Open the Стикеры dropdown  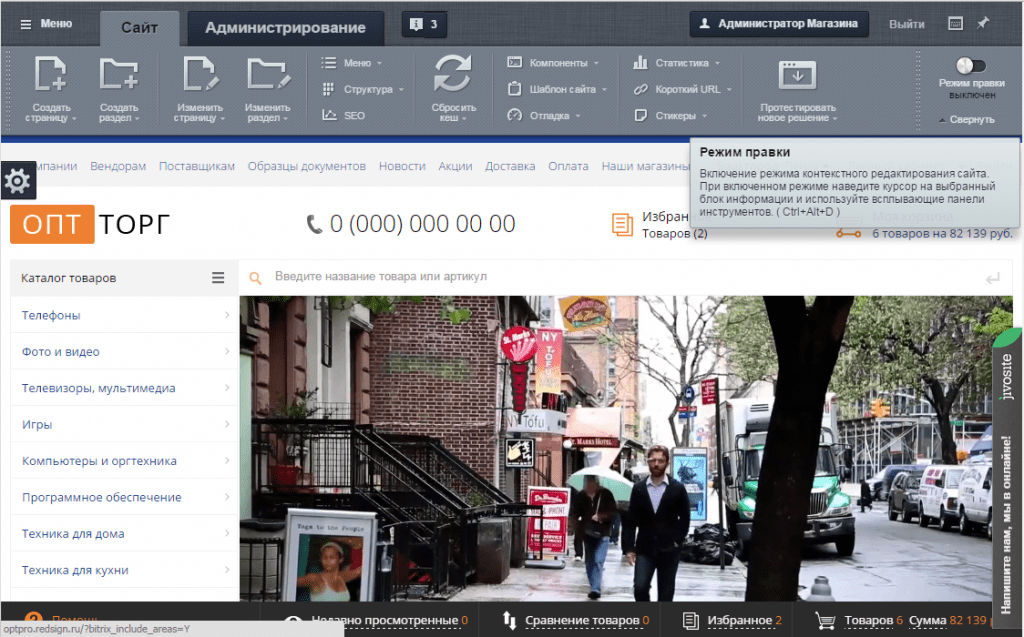(670, 116)
